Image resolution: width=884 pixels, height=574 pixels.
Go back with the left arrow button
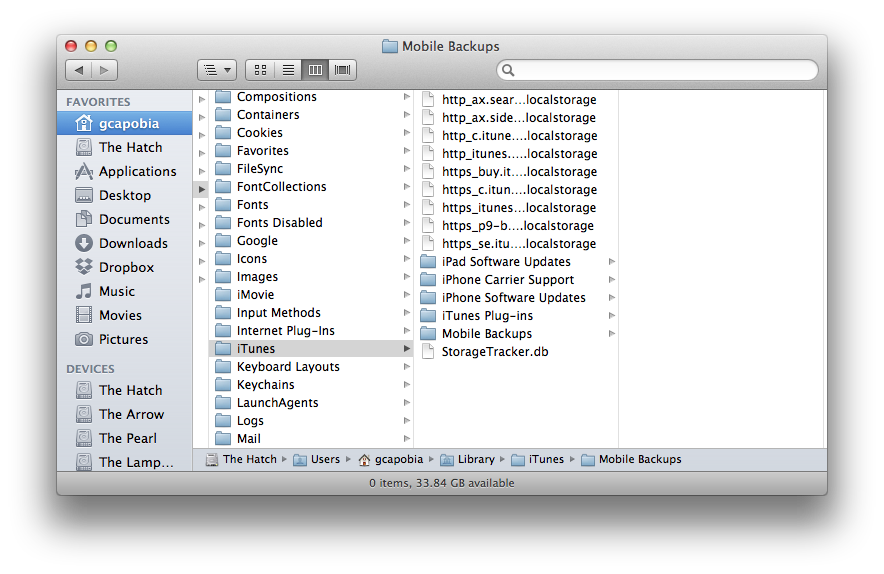pyautogui.click(x=78, y=70)
